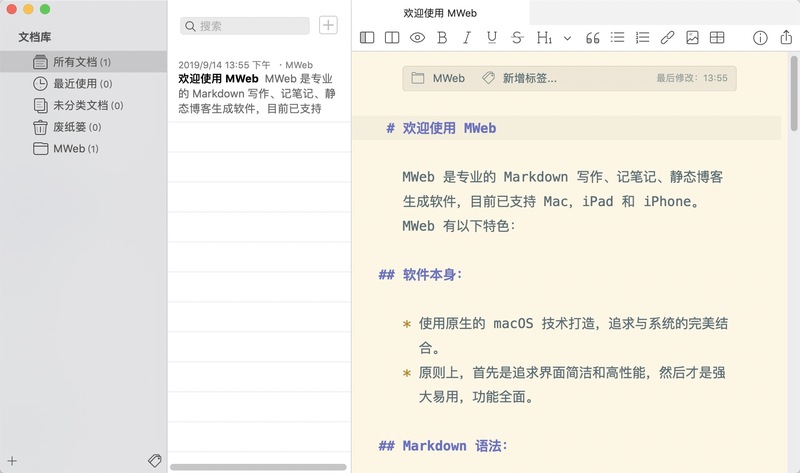
Task: Toggle the sidebar panel layout icon
Action: [367, 38]
